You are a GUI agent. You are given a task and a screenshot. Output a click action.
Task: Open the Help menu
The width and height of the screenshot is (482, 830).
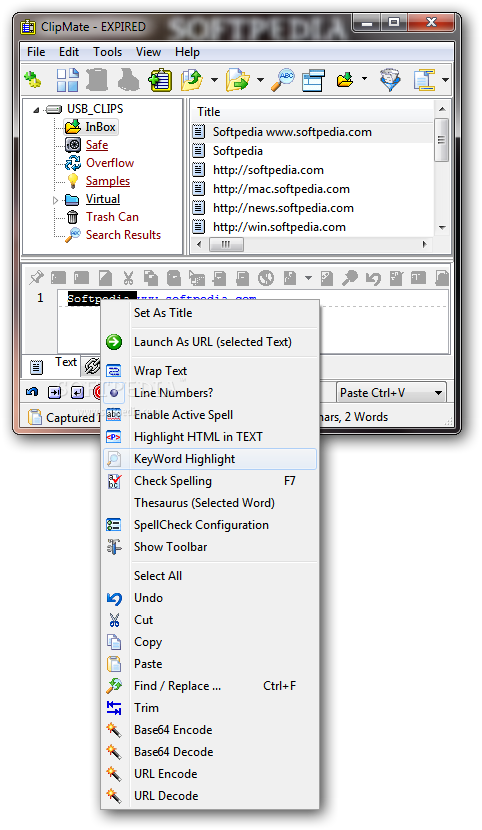187,52
